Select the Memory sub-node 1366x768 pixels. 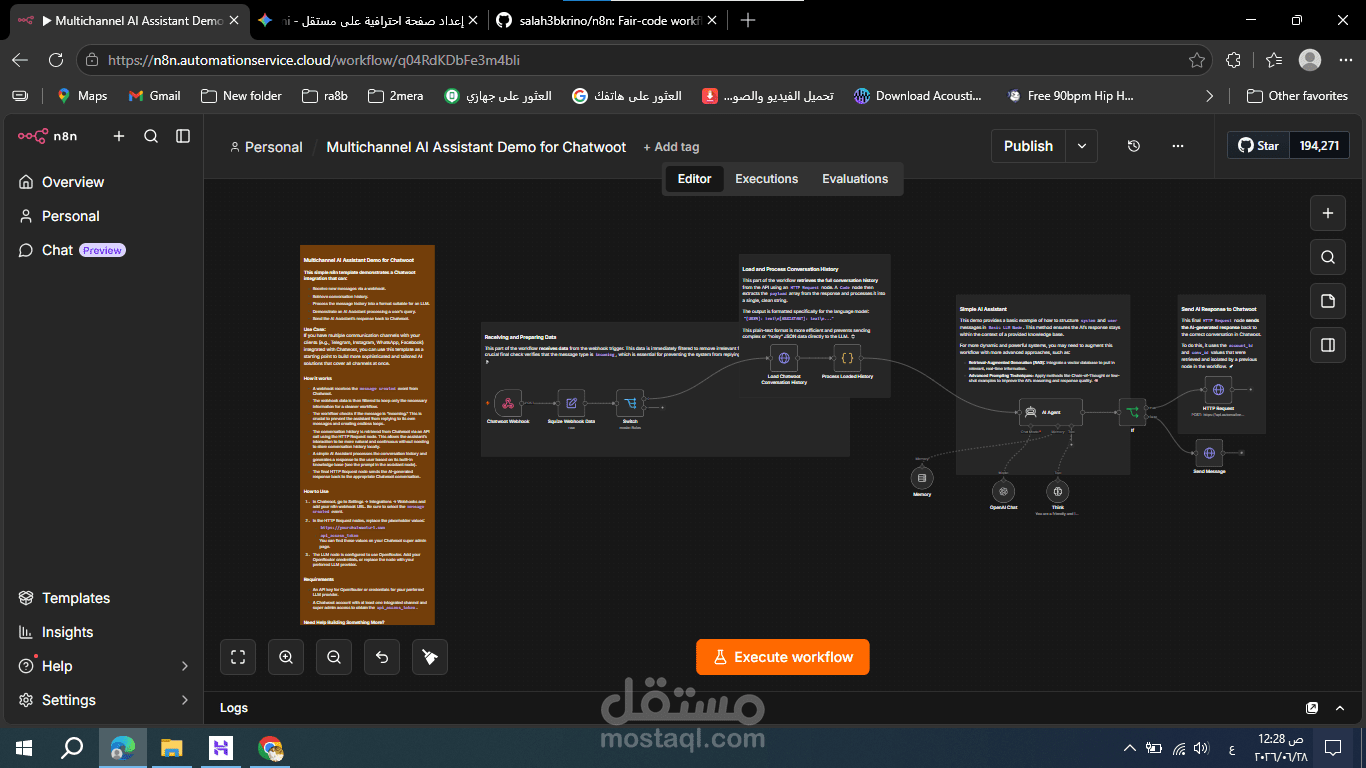pos(922,477)
